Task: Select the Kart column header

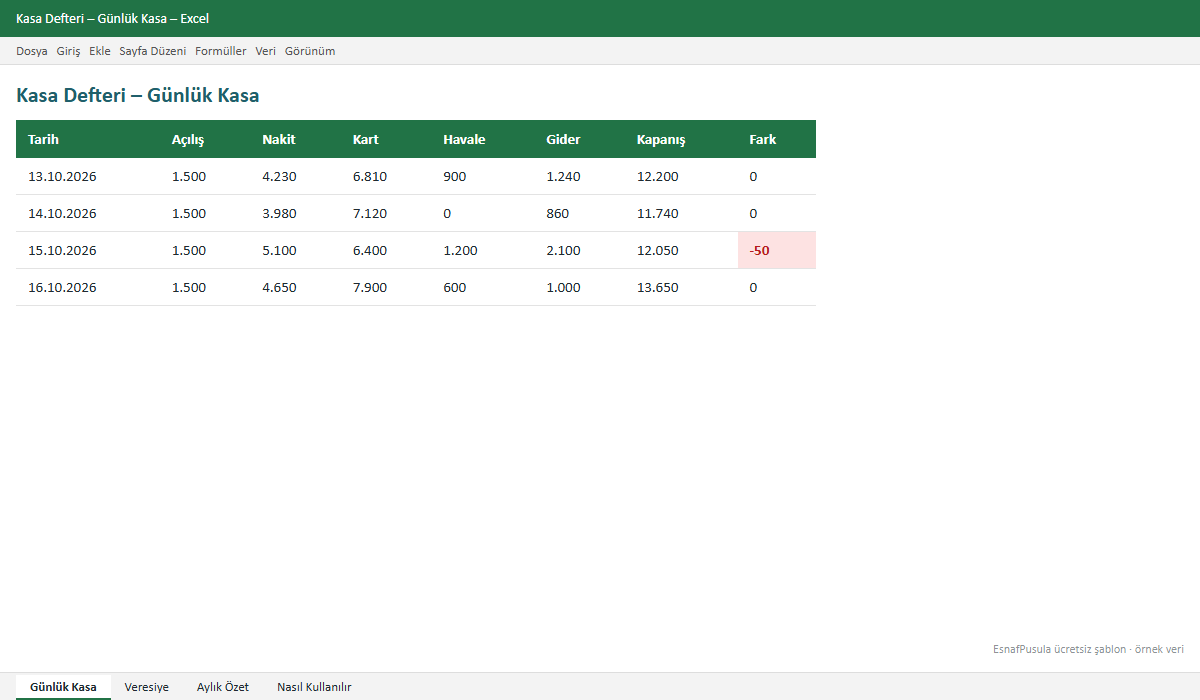Action: click(386, 139)
